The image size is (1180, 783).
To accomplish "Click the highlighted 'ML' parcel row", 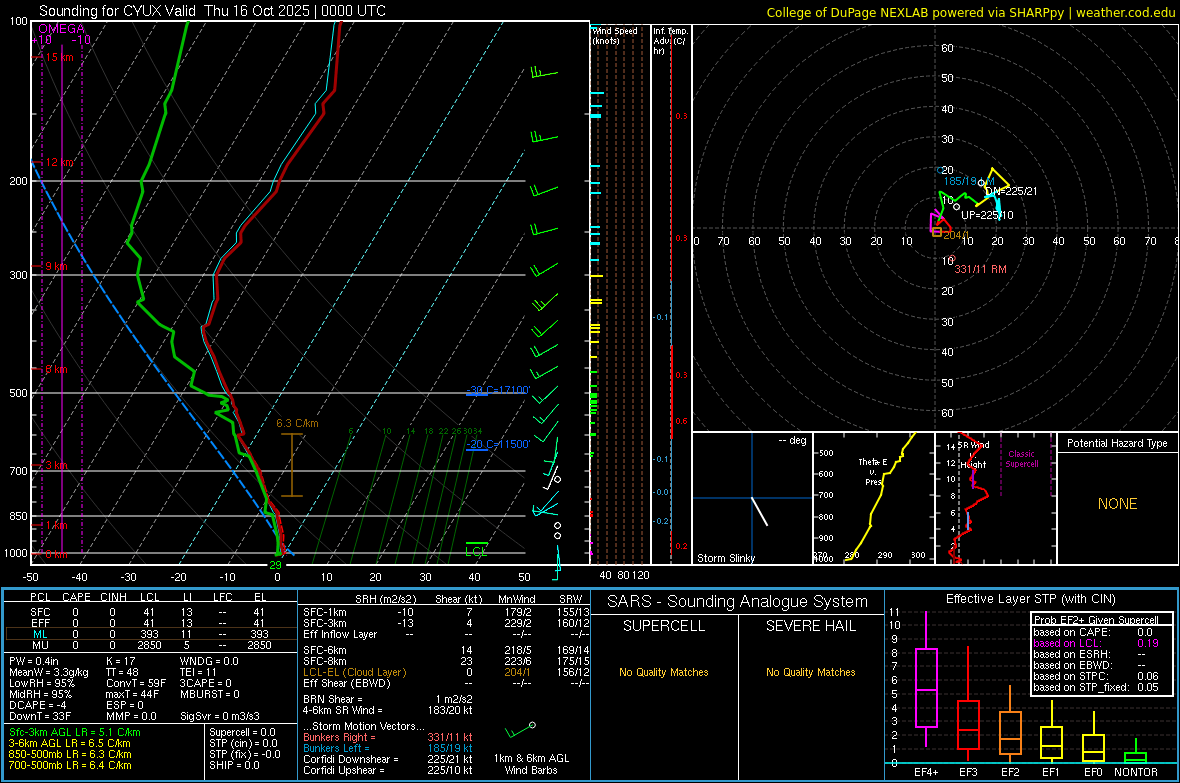I will (x=150, y=634).
